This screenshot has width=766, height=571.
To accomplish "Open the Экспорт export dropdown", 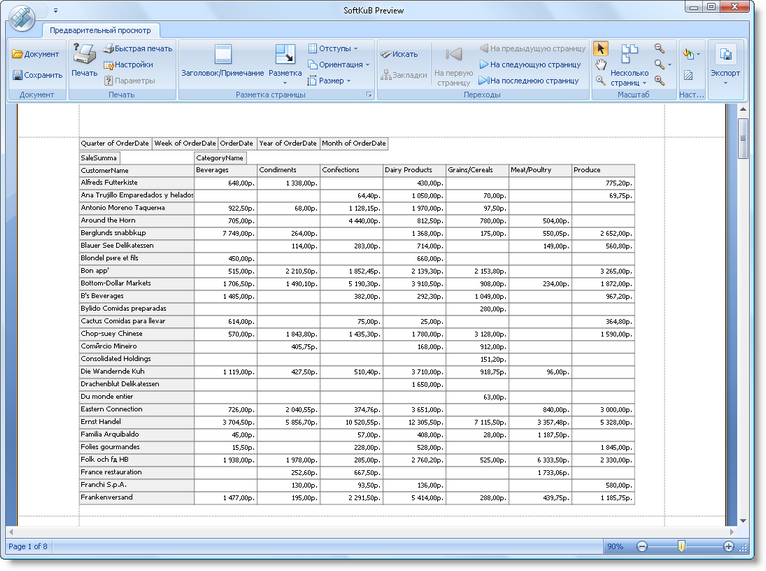I will coord(726,62).
